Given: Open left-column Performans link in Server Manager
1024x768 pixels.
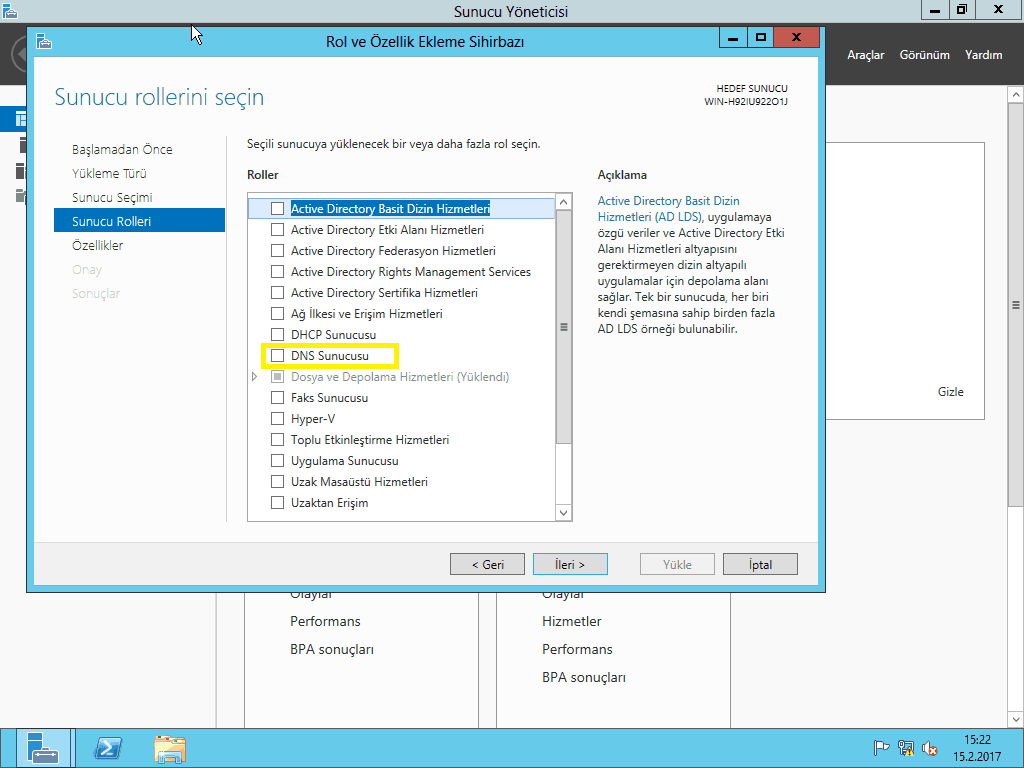Looking at the screenshot, I should click(325, 621).
